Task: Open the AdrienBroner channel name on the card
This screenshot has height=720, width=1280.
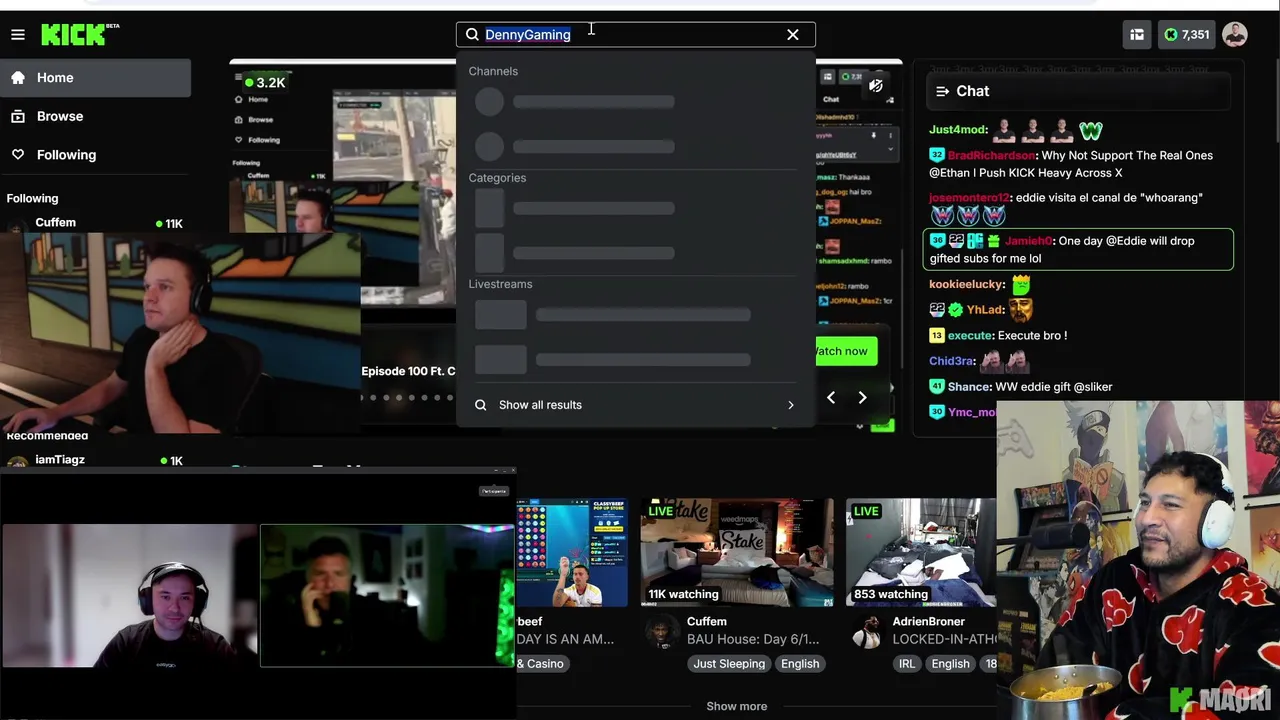Action: (929, 622)
